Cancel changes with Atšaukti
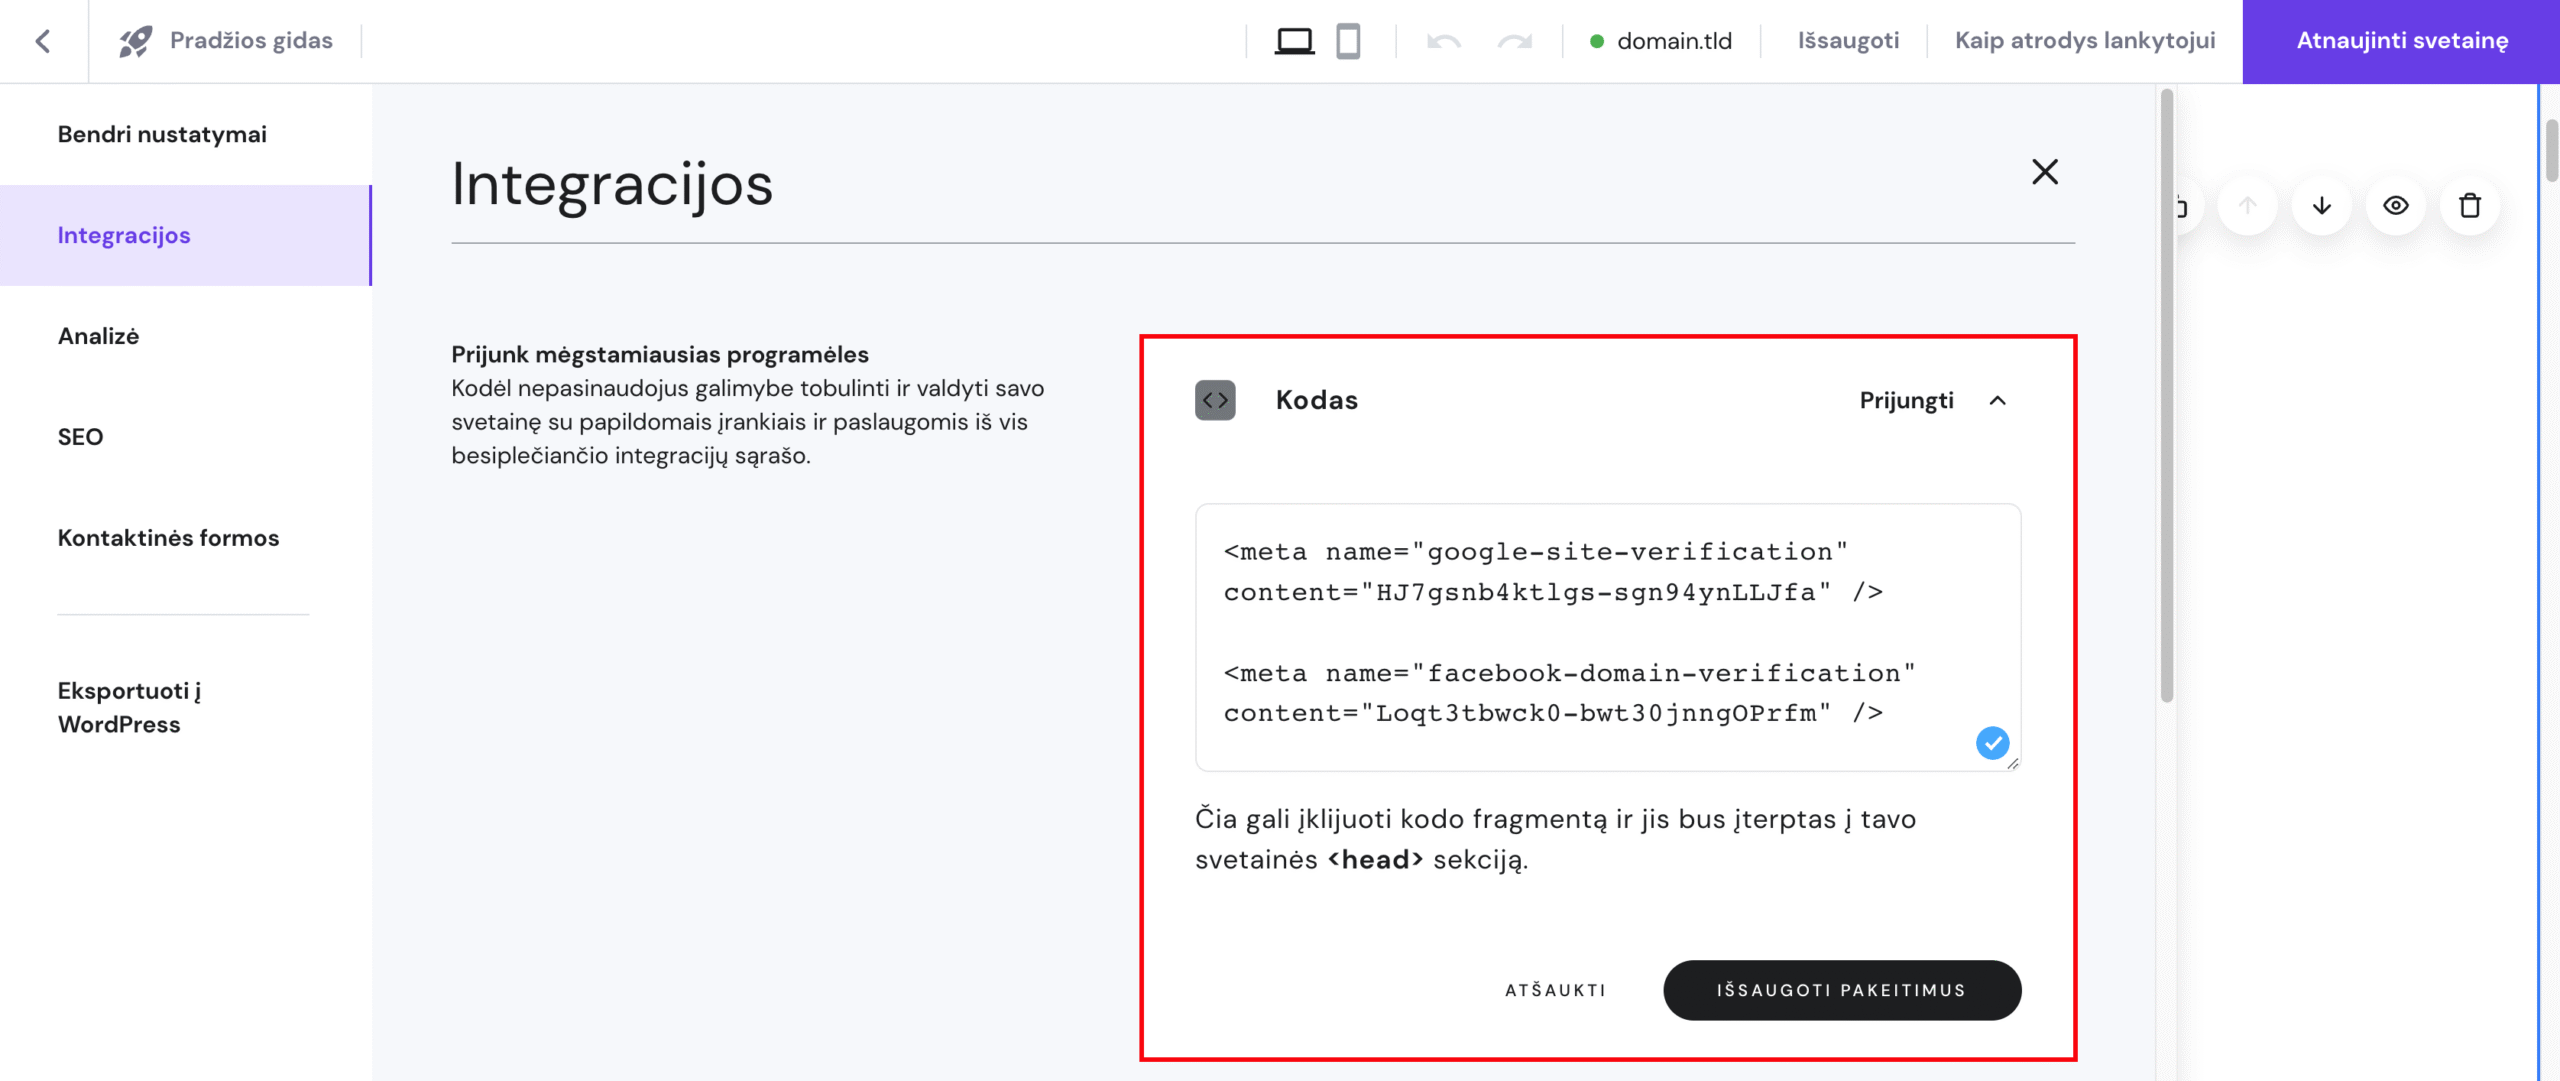The image size is (2560, 1081). point(1555,990)
